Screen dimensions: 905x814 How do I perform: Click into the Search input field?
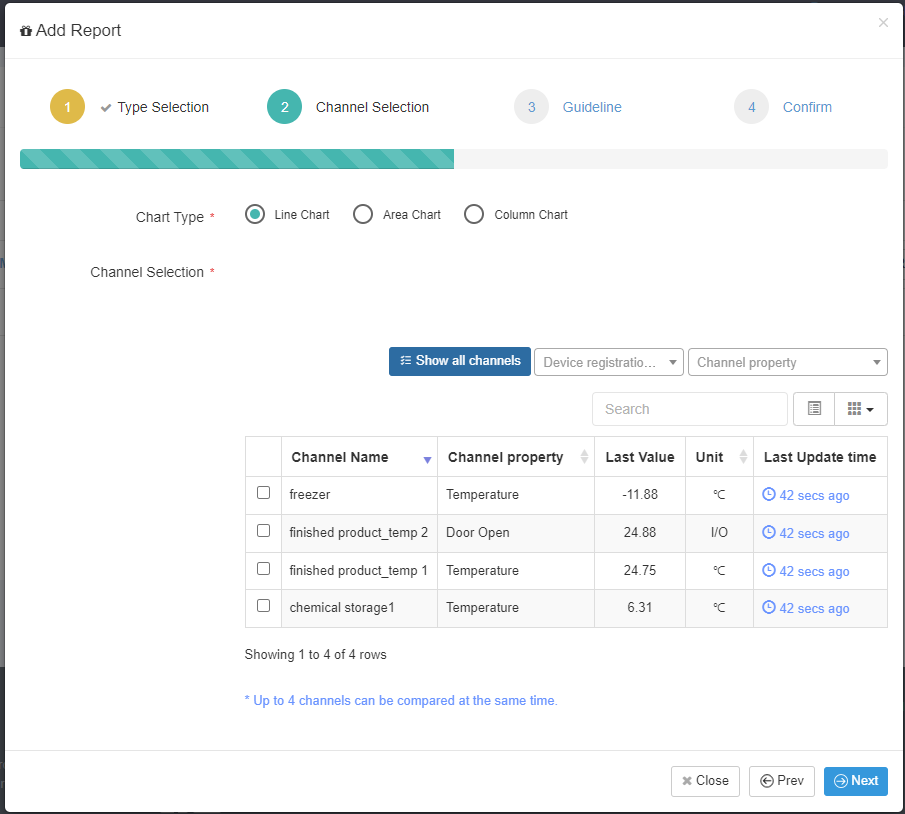point(690,409)
